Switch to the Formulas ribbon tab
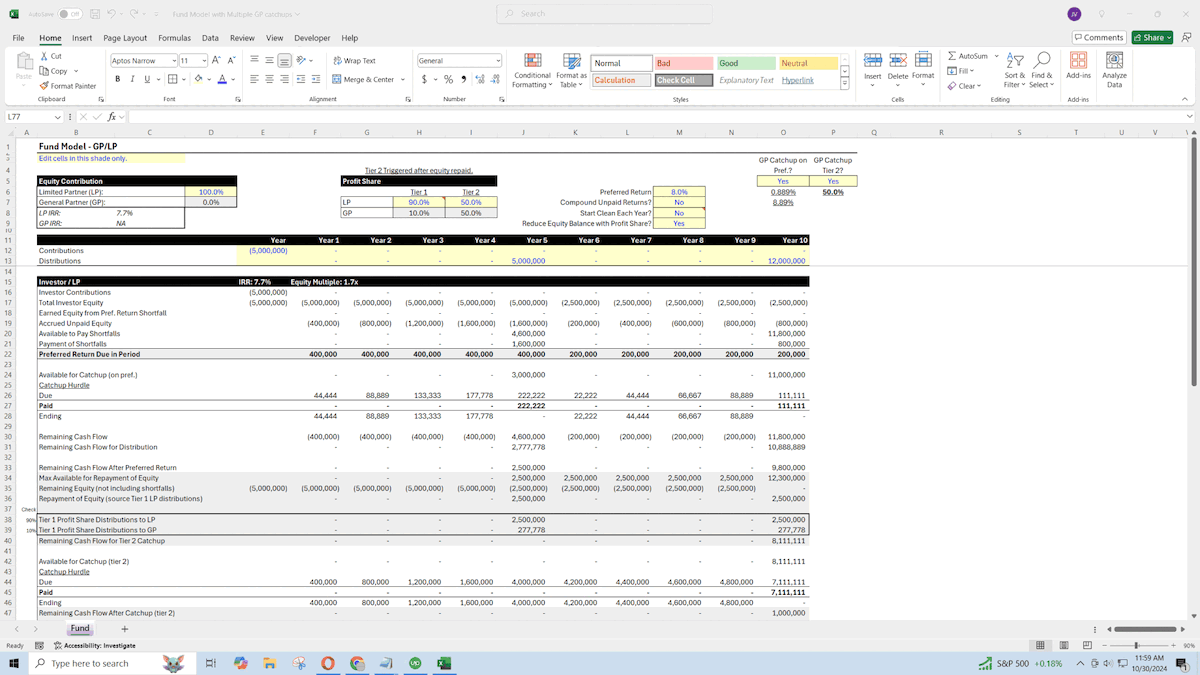This screenshot has height=675, width=1200. (x=174, y=37)
